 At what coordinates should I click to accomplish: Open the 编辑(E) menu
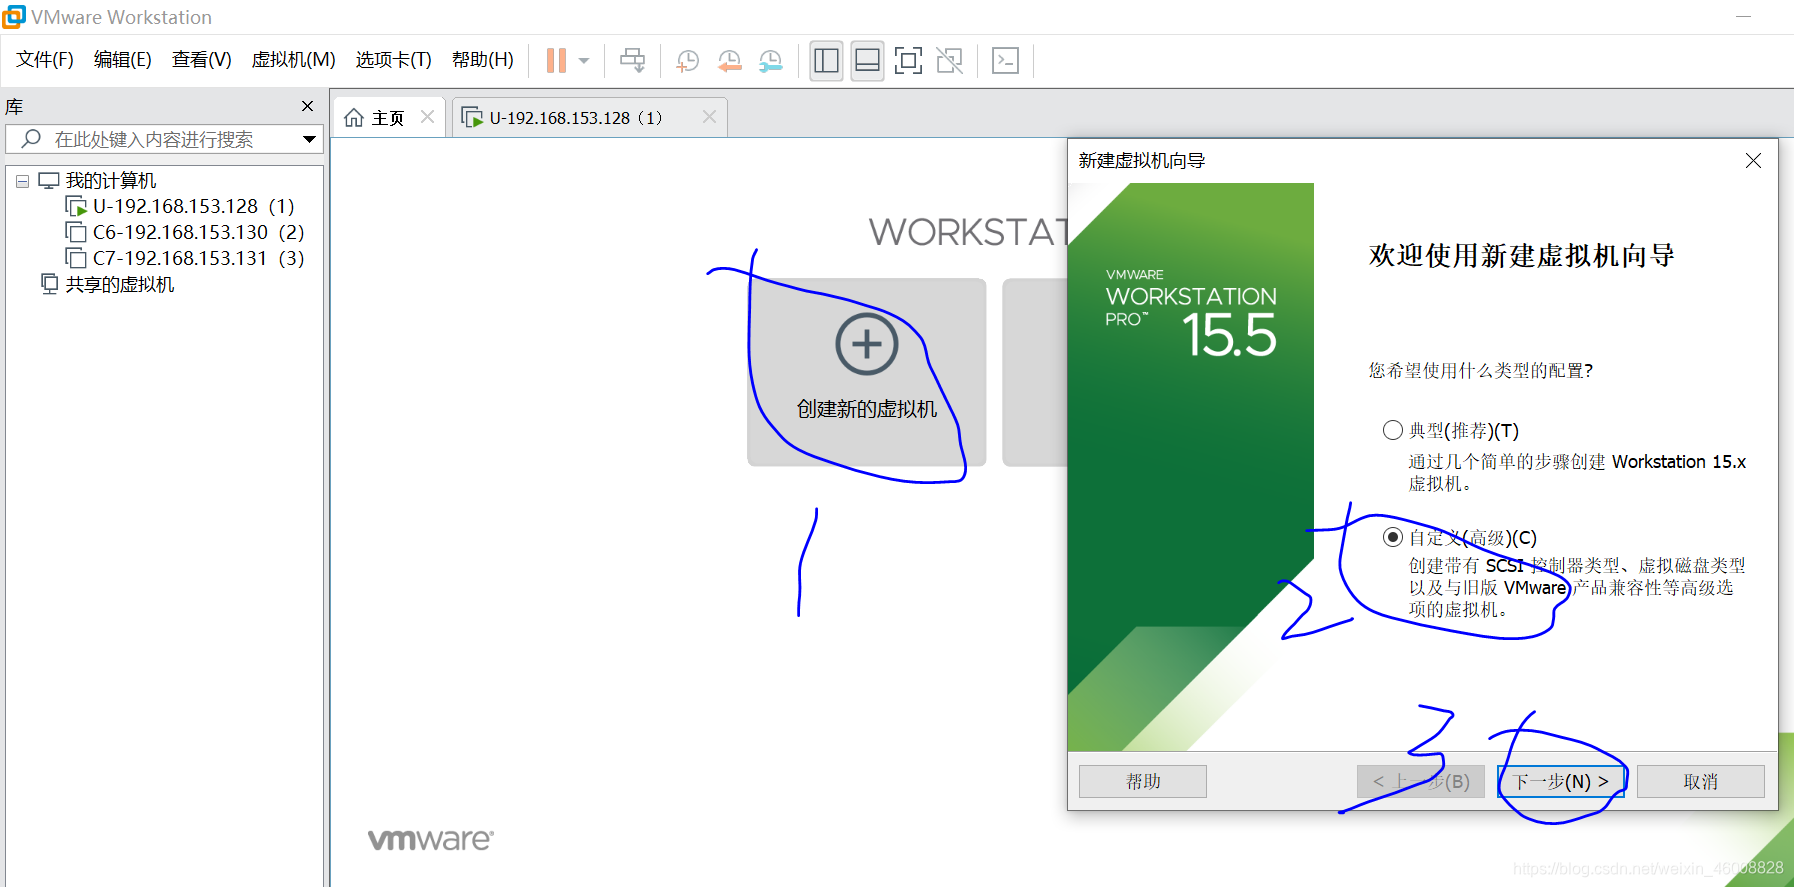click(x=123, y=60)
